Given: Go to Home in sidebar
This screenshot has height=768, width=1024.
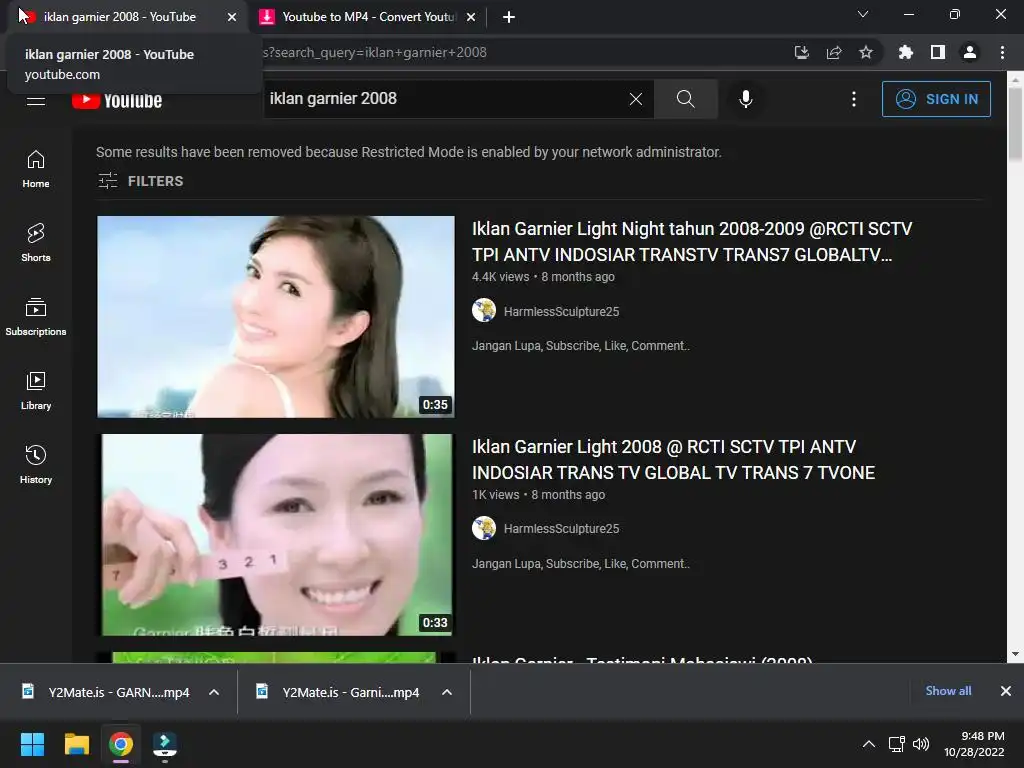Looking at the screenshot, I should coord(36,169).
